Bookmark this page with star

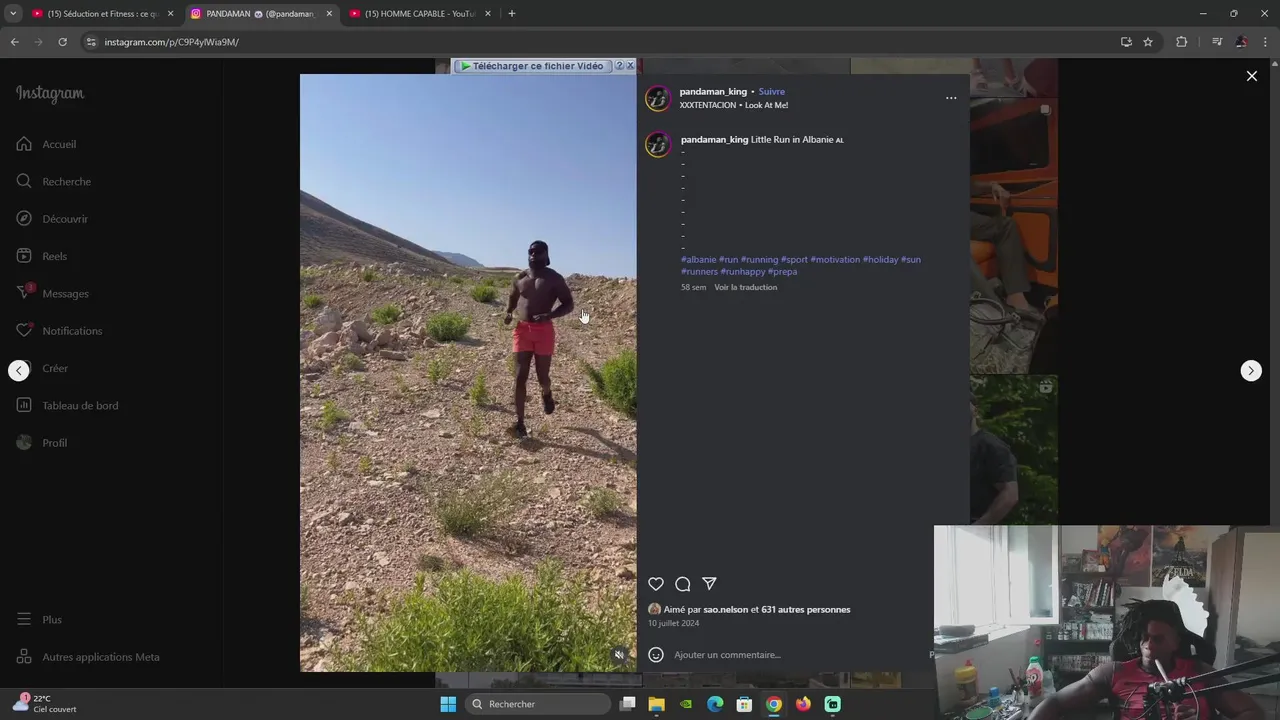(1148, 42)
